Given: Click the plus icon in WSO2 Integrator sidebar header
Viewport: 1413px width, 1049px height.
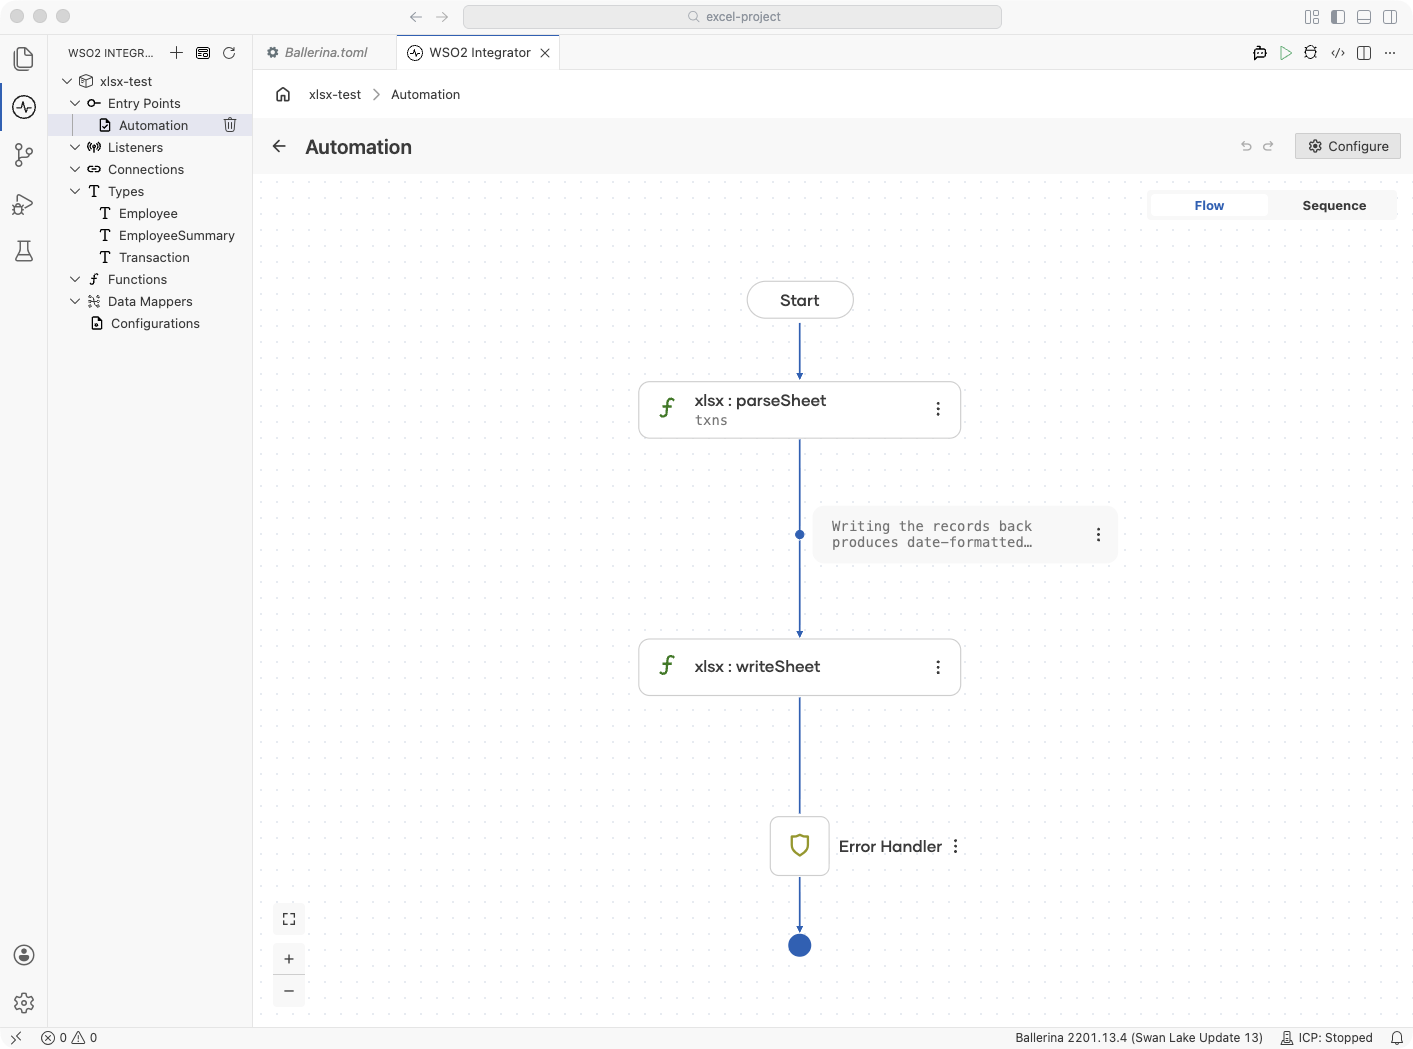Looking at the screenshot, I should pyautogui.click(x=176, y=53).
